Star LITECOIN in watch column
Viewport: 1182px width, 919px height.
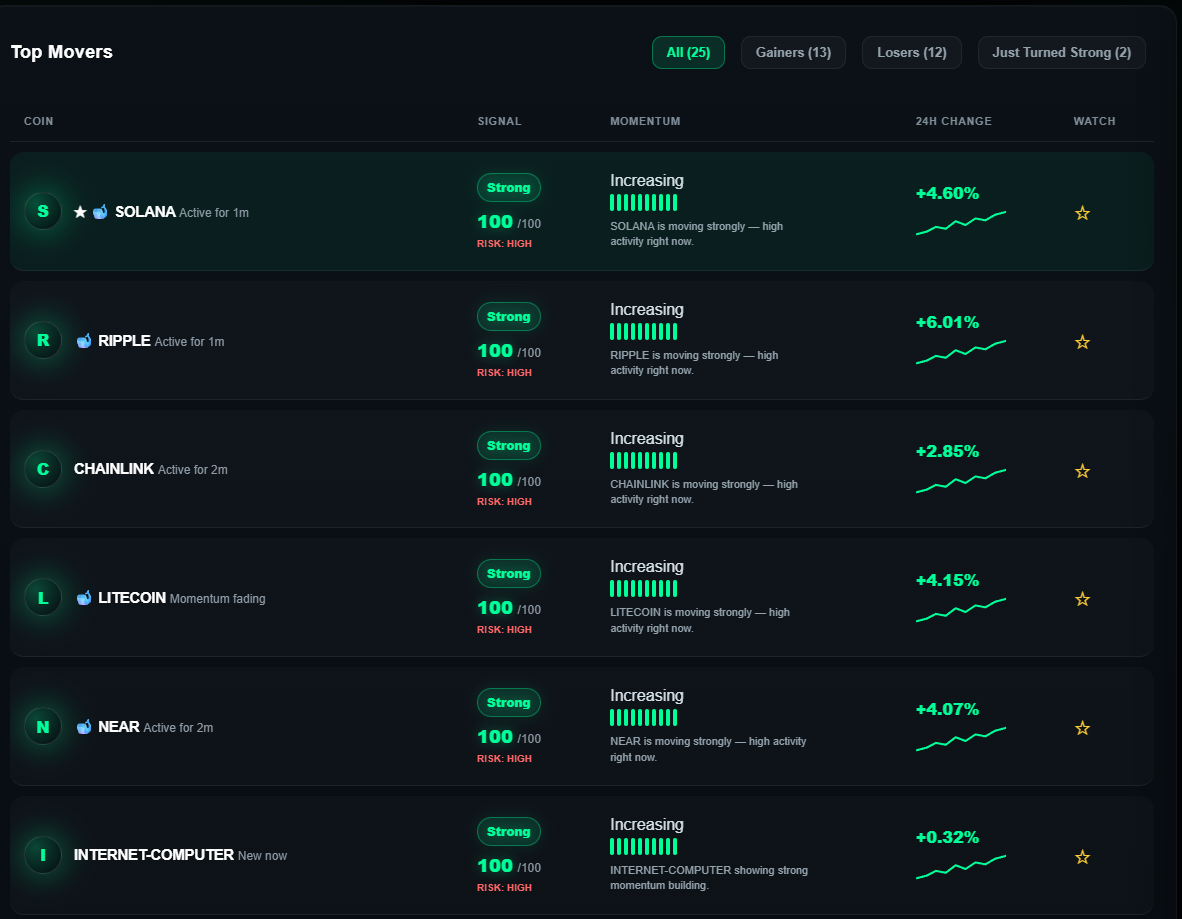pos(1082,599)
